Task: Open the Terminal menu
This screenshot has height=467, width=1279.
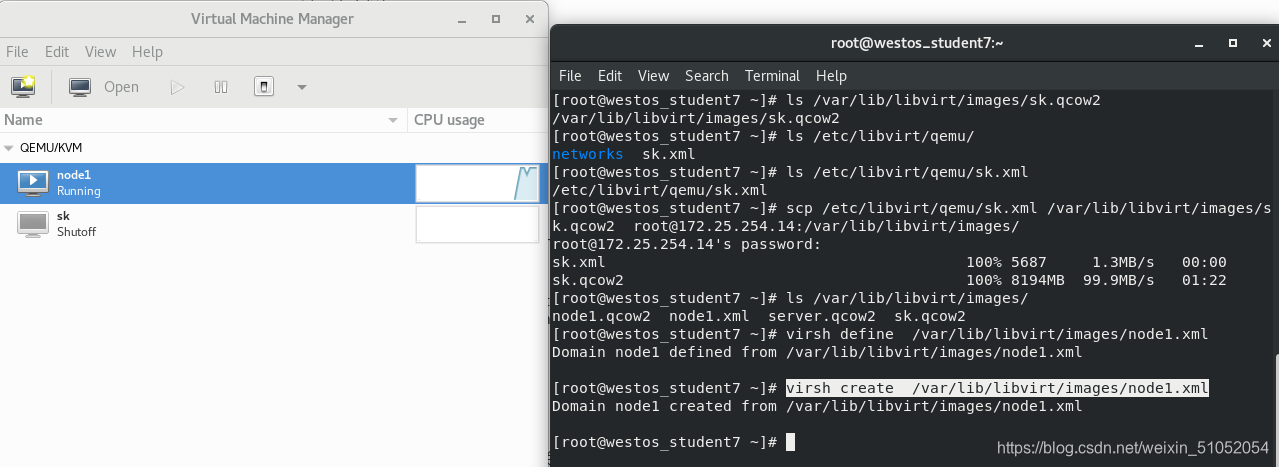Action: click(x=772, y=75)
